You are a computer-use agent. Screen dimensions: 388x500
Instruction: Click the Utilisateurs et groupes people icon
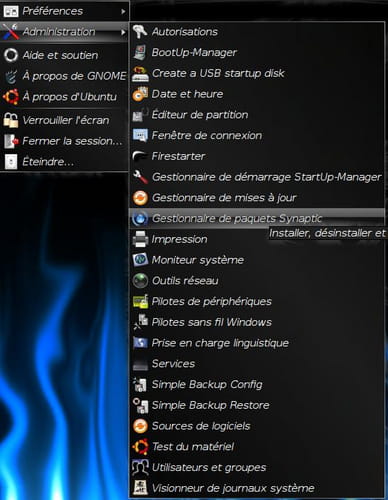(140, 467)
